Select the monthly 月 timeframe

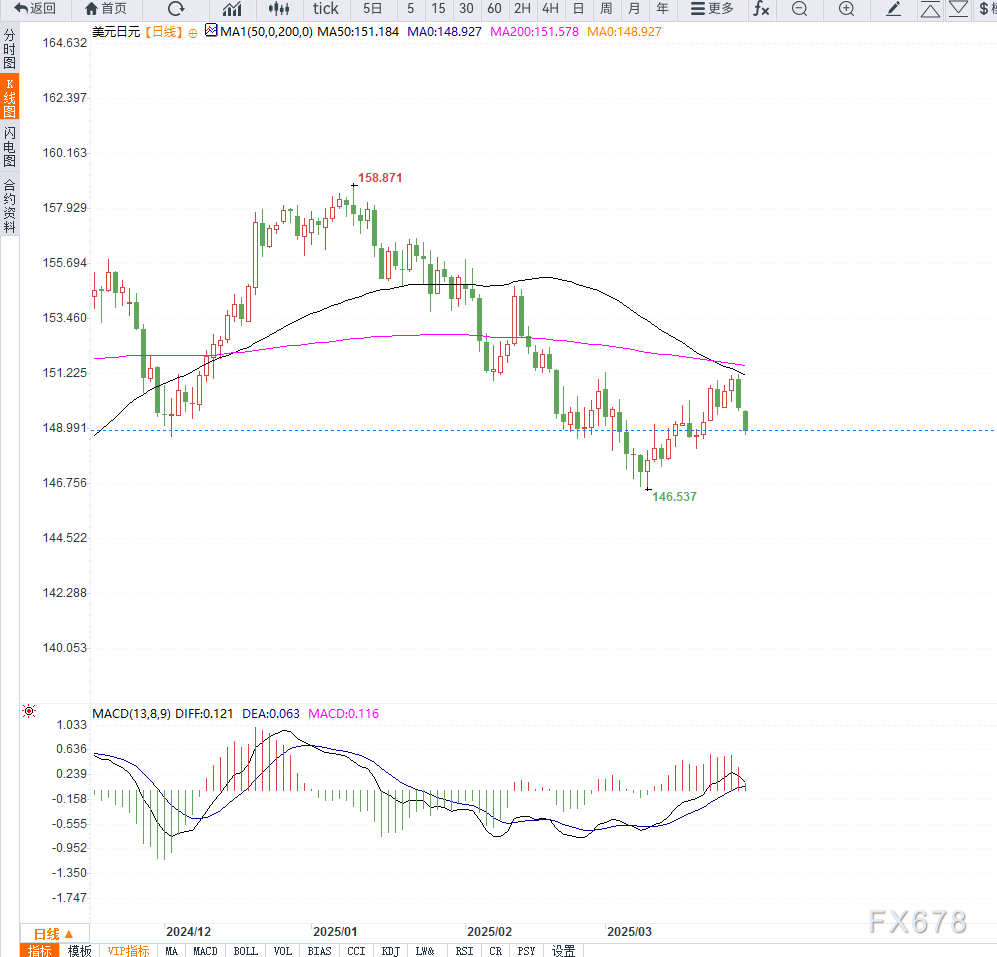pyautogui.click(x=634, y=9)
